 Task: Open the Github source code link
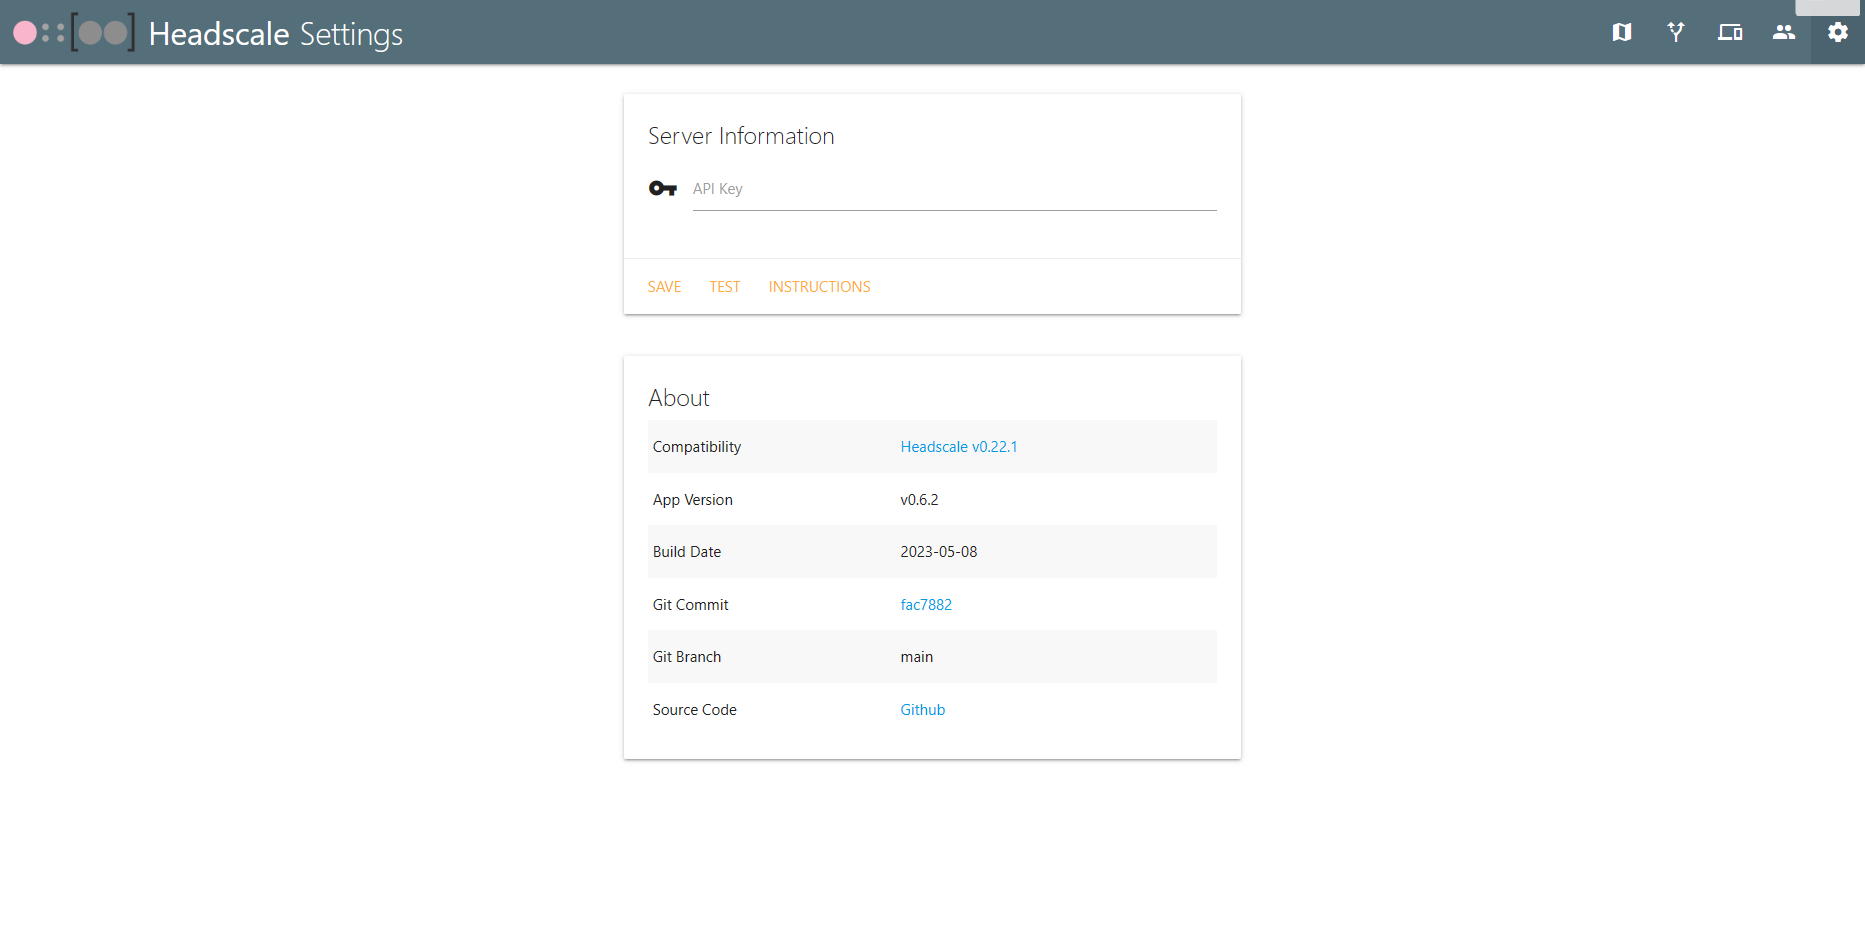tap(922, 709)
